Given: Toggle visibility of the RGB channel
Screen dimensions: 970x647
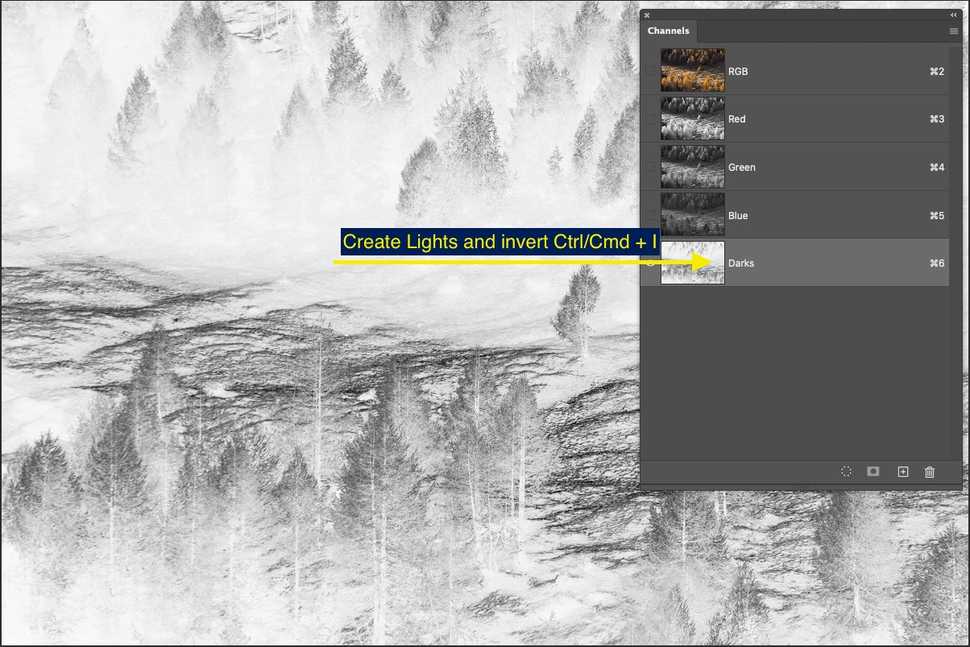Looking at the screenshot, I should [x=651, y=71].
